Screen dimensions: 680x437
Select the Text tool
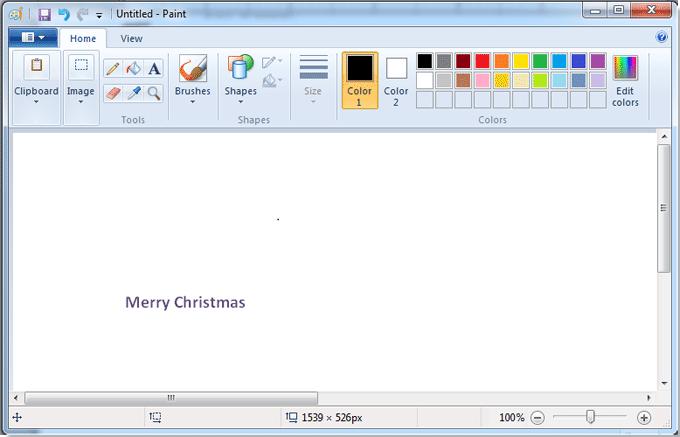pyautogui.click(x=154, y=68)
